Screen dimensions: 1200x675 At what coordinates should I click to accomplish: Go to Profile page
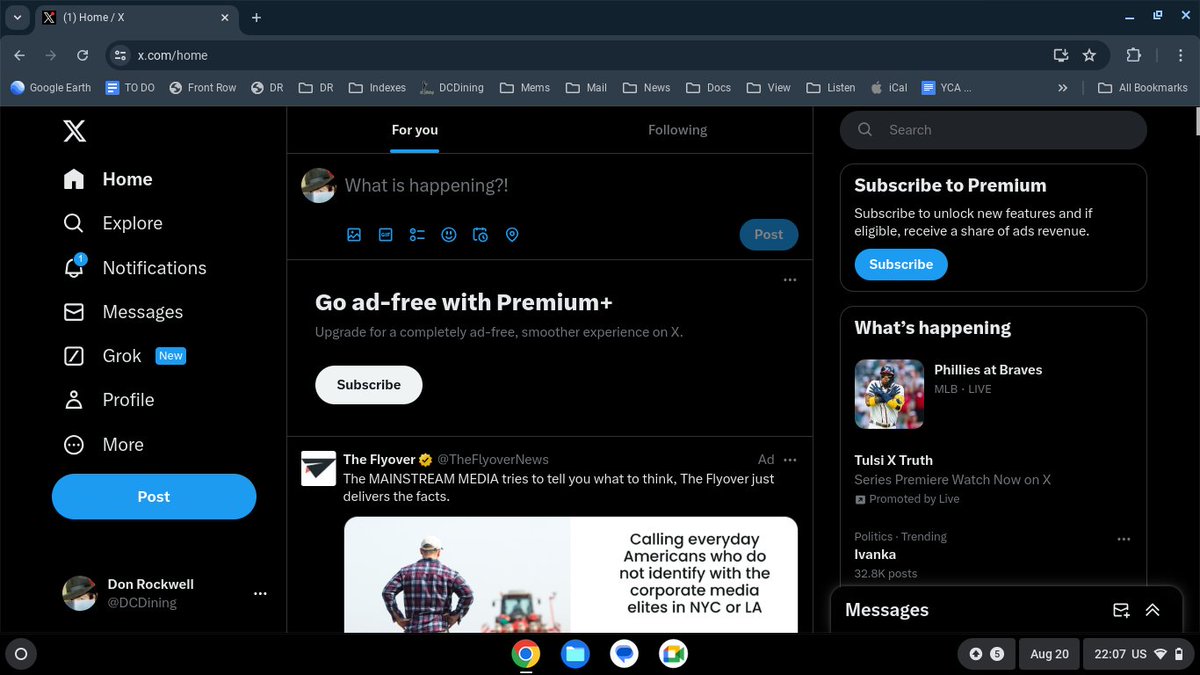(x=108, y=400)
